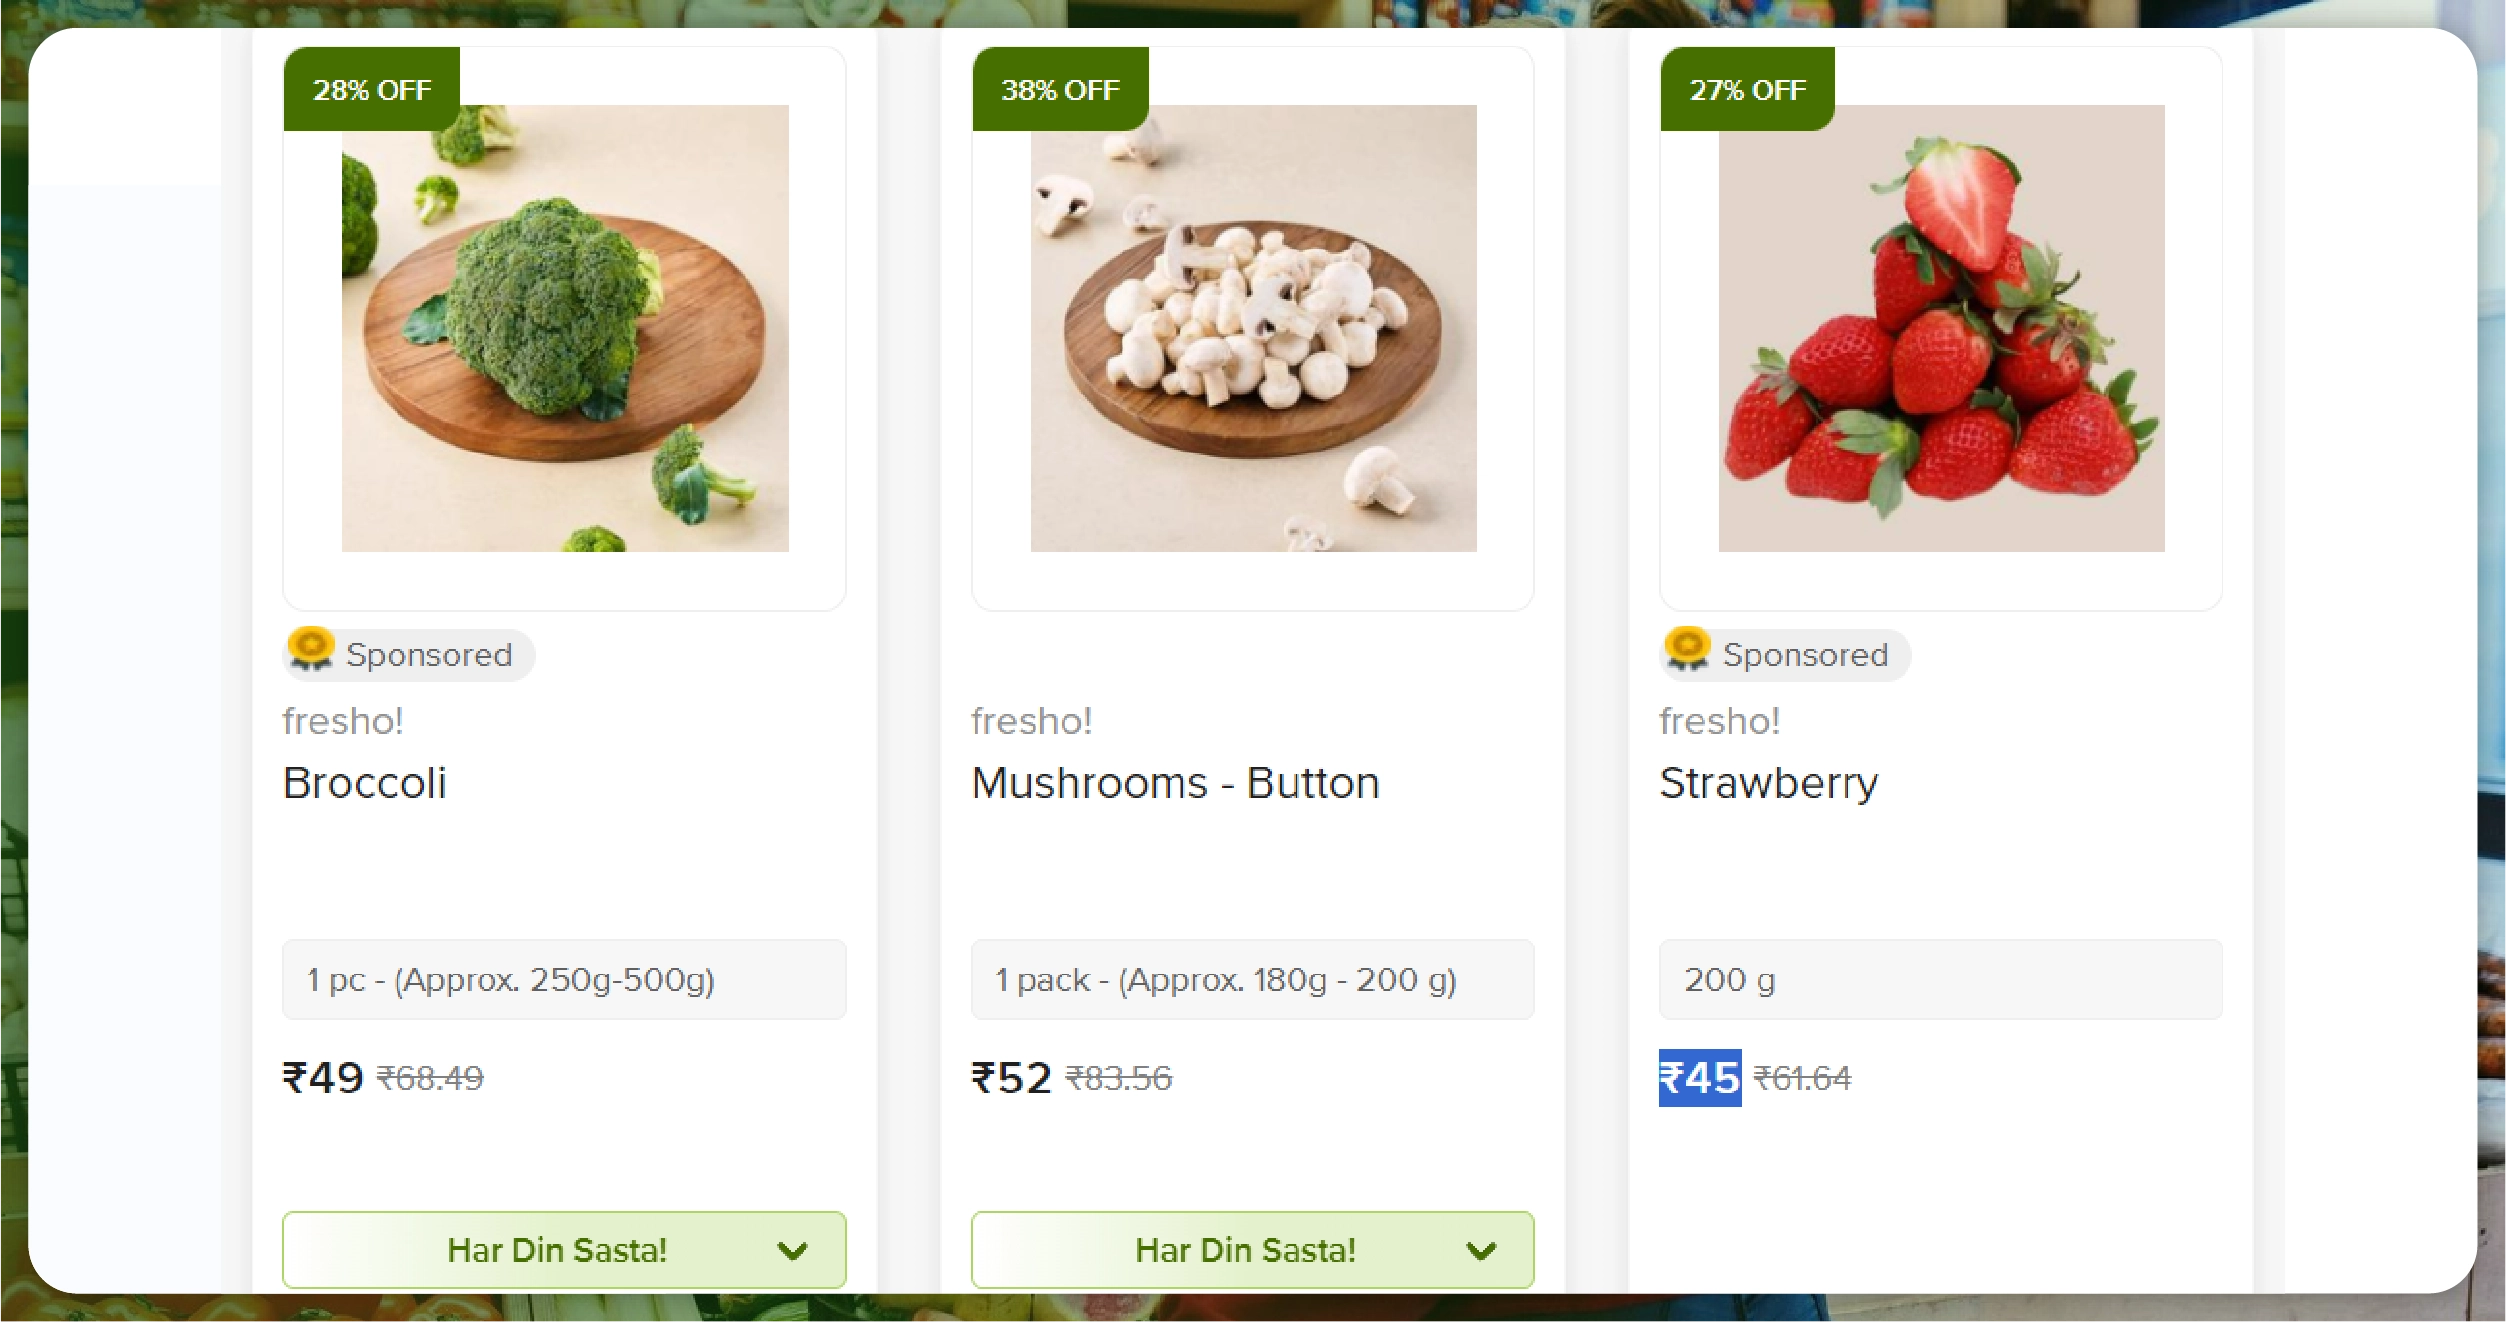Click the 38% OFF discount badge
2506x1323 pixels.
pos(1060,90)
